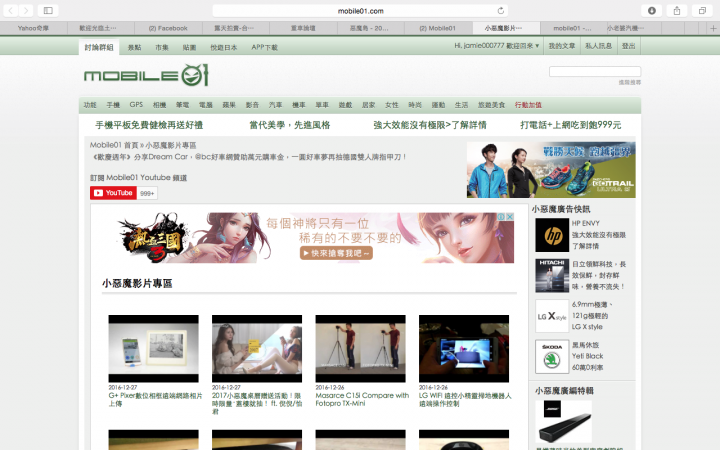Image resolution: width=720 pixels, height=450 pixels.
Task: Switch to the (2) Mobile01 tab
Action: click(438, 28)
